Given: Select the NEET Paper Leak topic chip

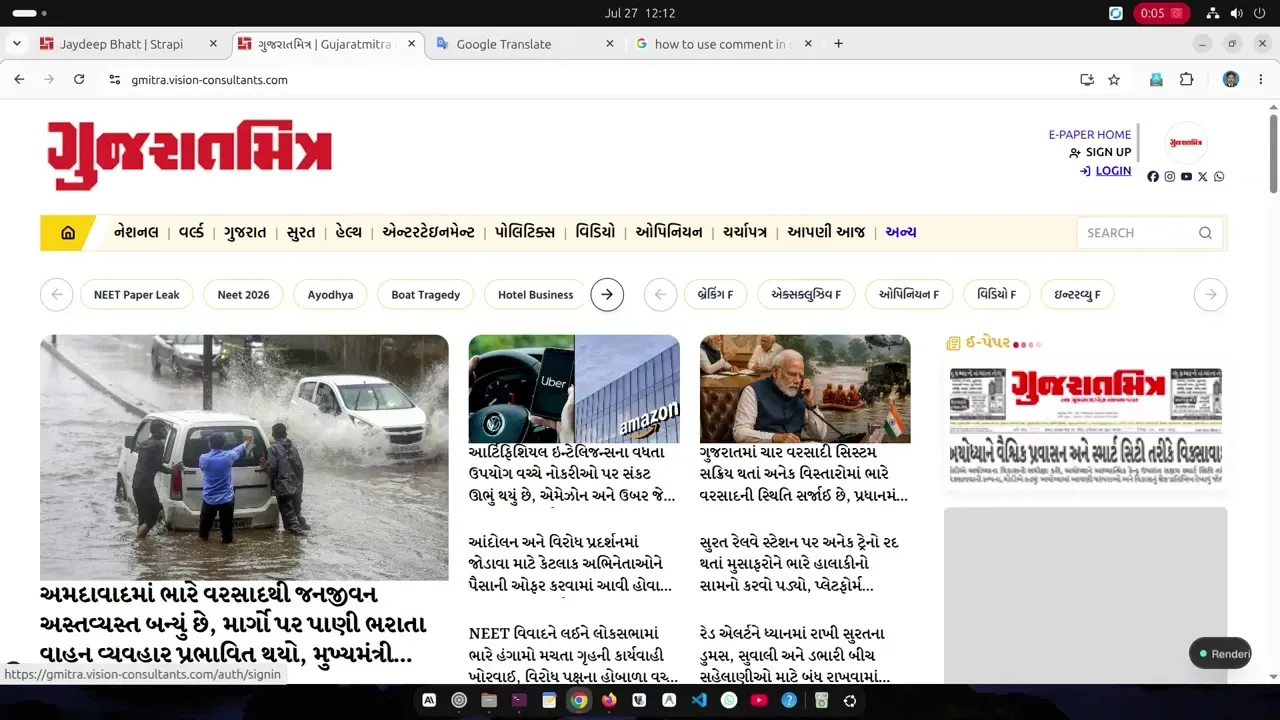Looking at the screenshot, I should click(137, 295).
